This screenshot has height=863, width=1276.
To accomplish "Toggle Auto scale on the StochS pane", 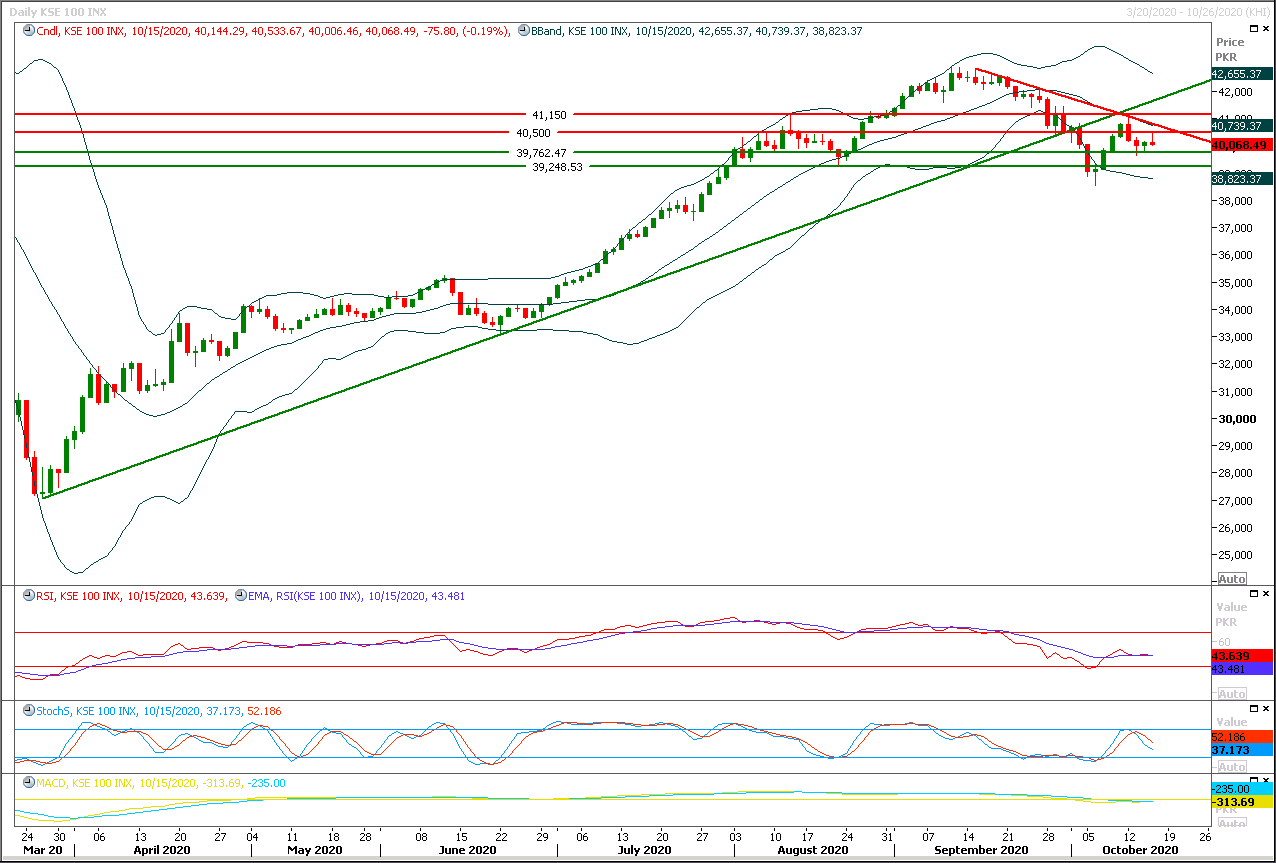I will pyautogui.click(x=1231, y=765).
